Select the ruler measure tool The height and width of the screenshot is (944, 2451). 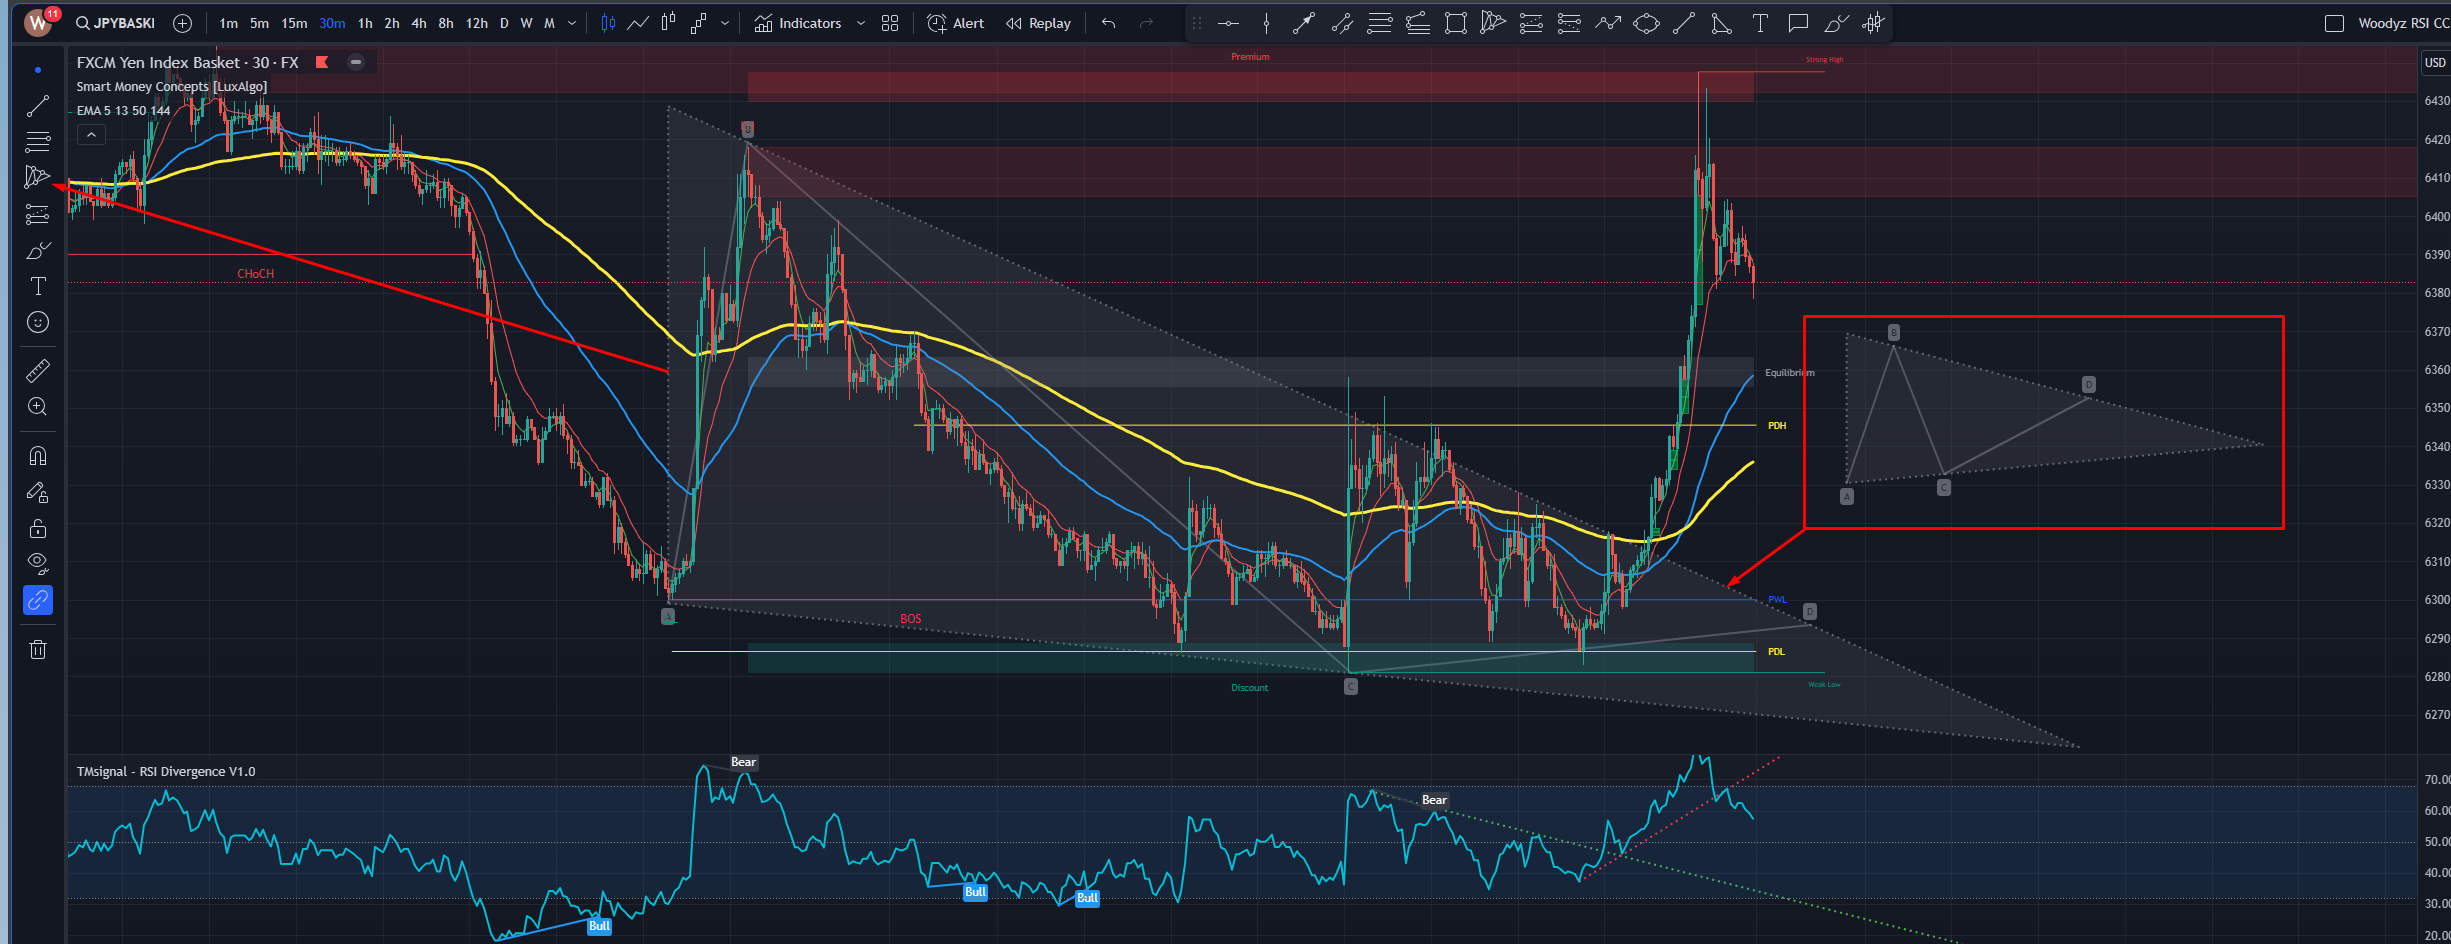click(x=38, y=371)
